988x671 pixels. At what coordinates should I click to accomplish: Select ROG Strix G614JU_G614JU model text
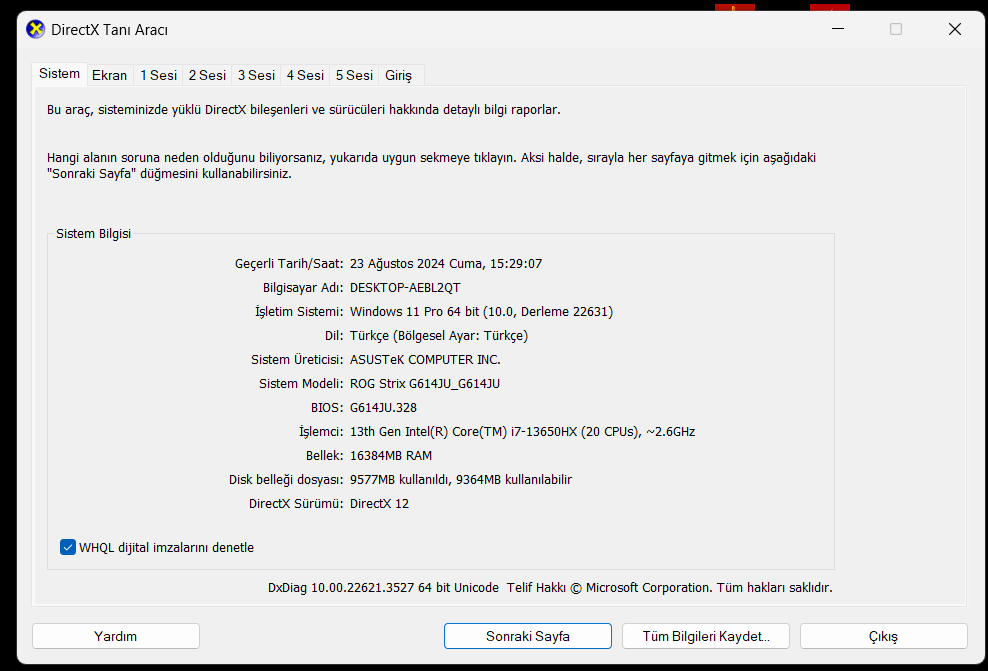[x=425, y=383]
